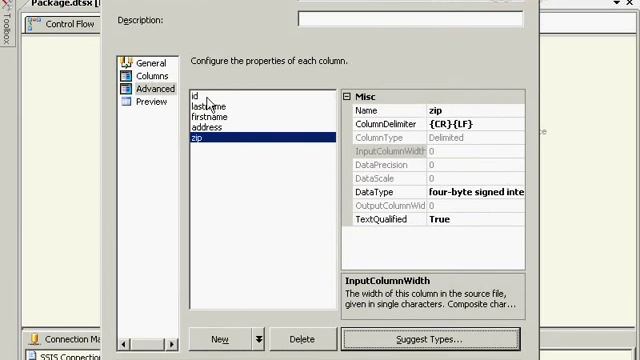Image resolution: width=640 pixels, height=360 pixels.
Task: Collapse the Misc property category
Action: coord(347,97)
